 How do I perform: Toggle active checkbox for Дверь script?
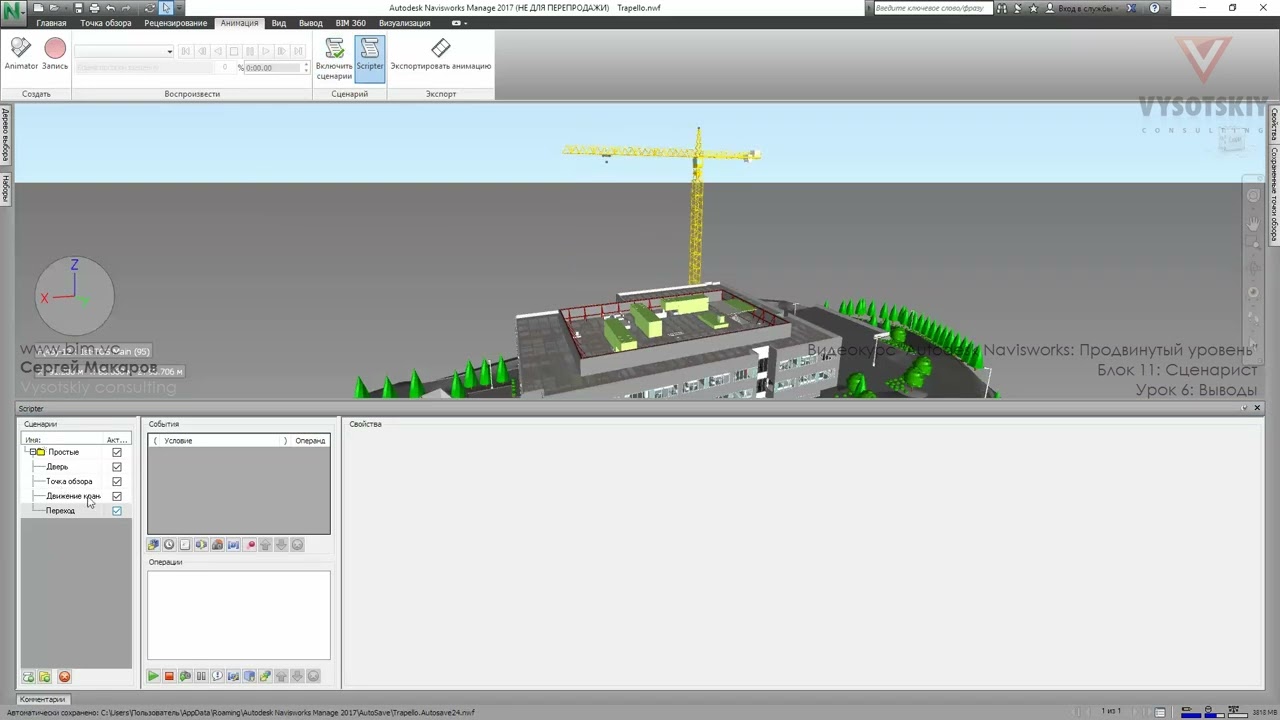tap(117, 467)
